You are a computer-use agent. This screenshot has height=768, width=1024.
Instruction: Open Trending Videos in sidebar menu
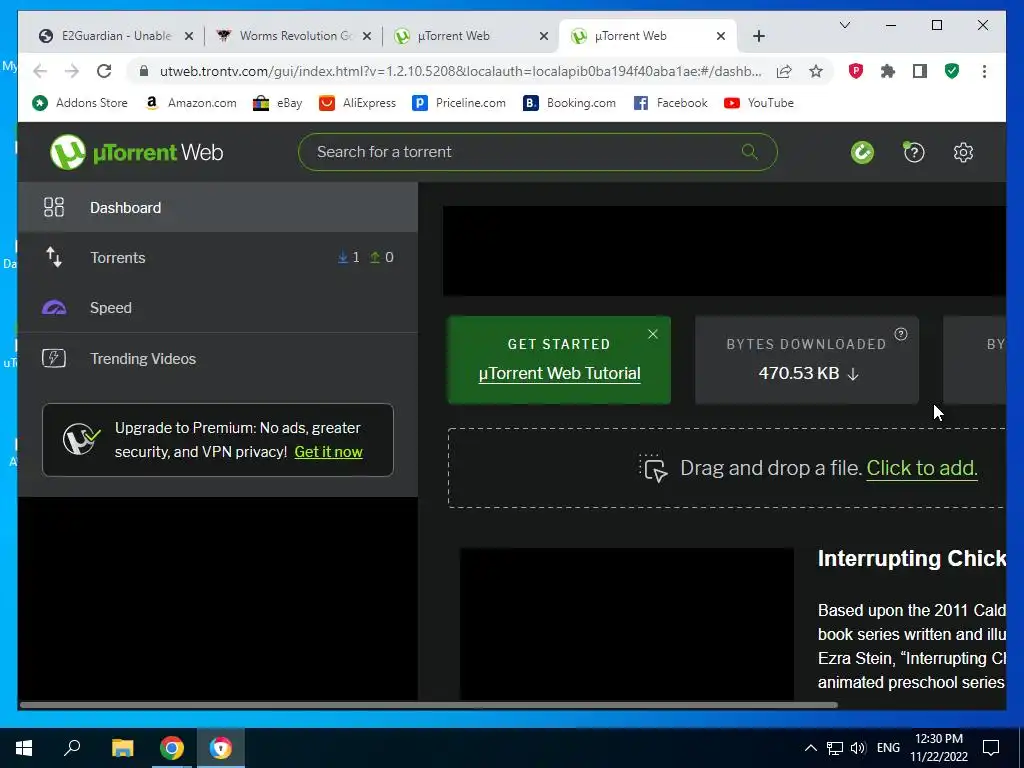[217, 358]
